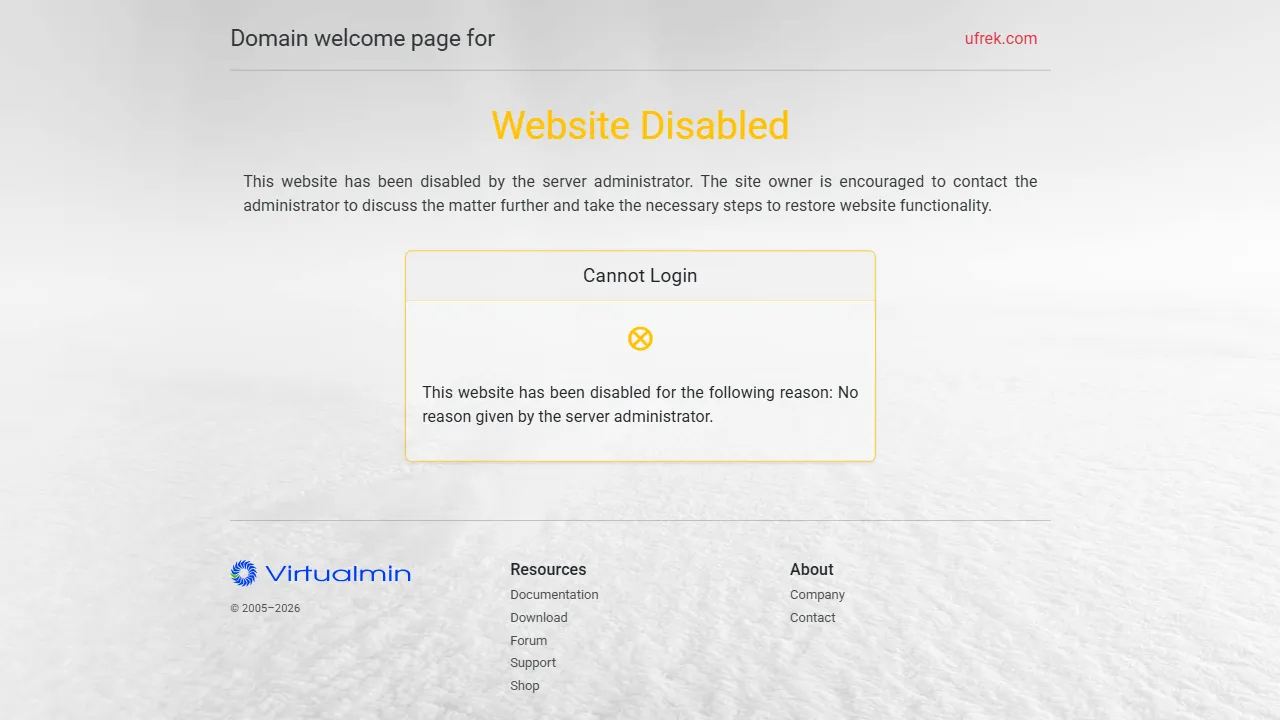
Task: Click the Contact link under About
Action: [812, 618]
